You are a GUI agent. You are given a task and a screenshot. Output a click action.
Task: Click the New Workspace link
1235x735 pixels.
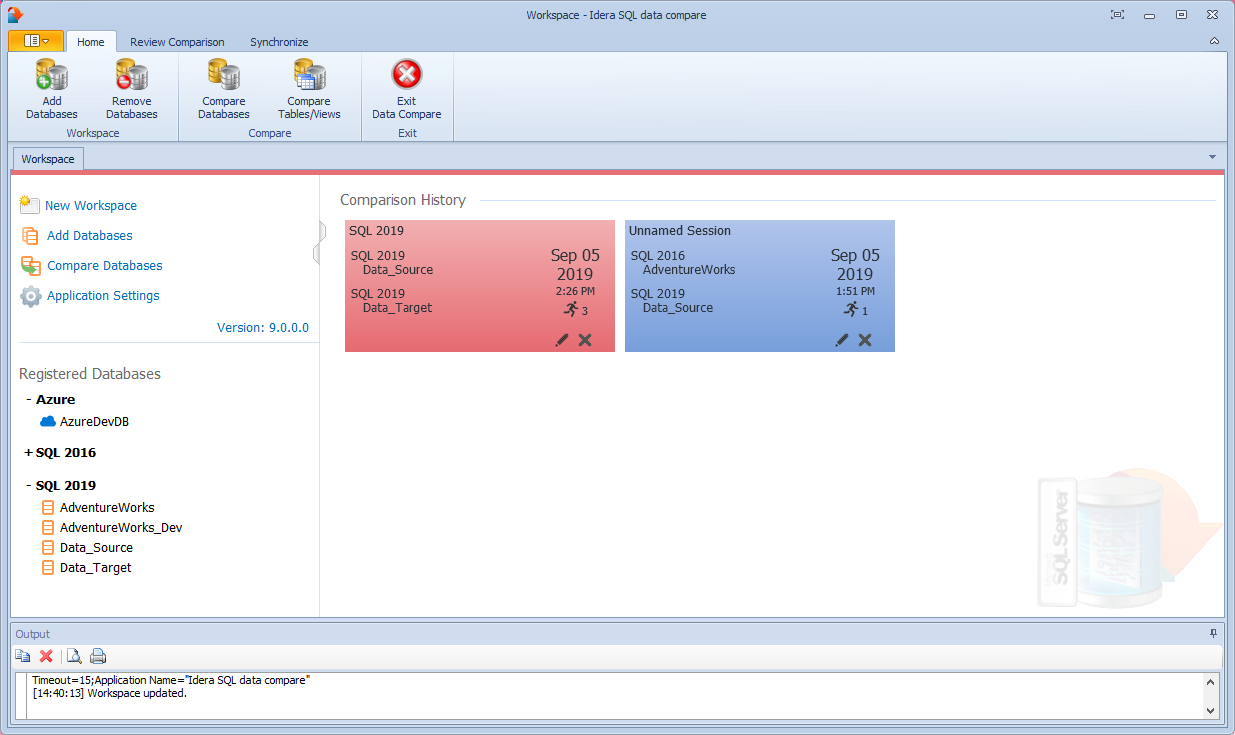pos(91,205)
